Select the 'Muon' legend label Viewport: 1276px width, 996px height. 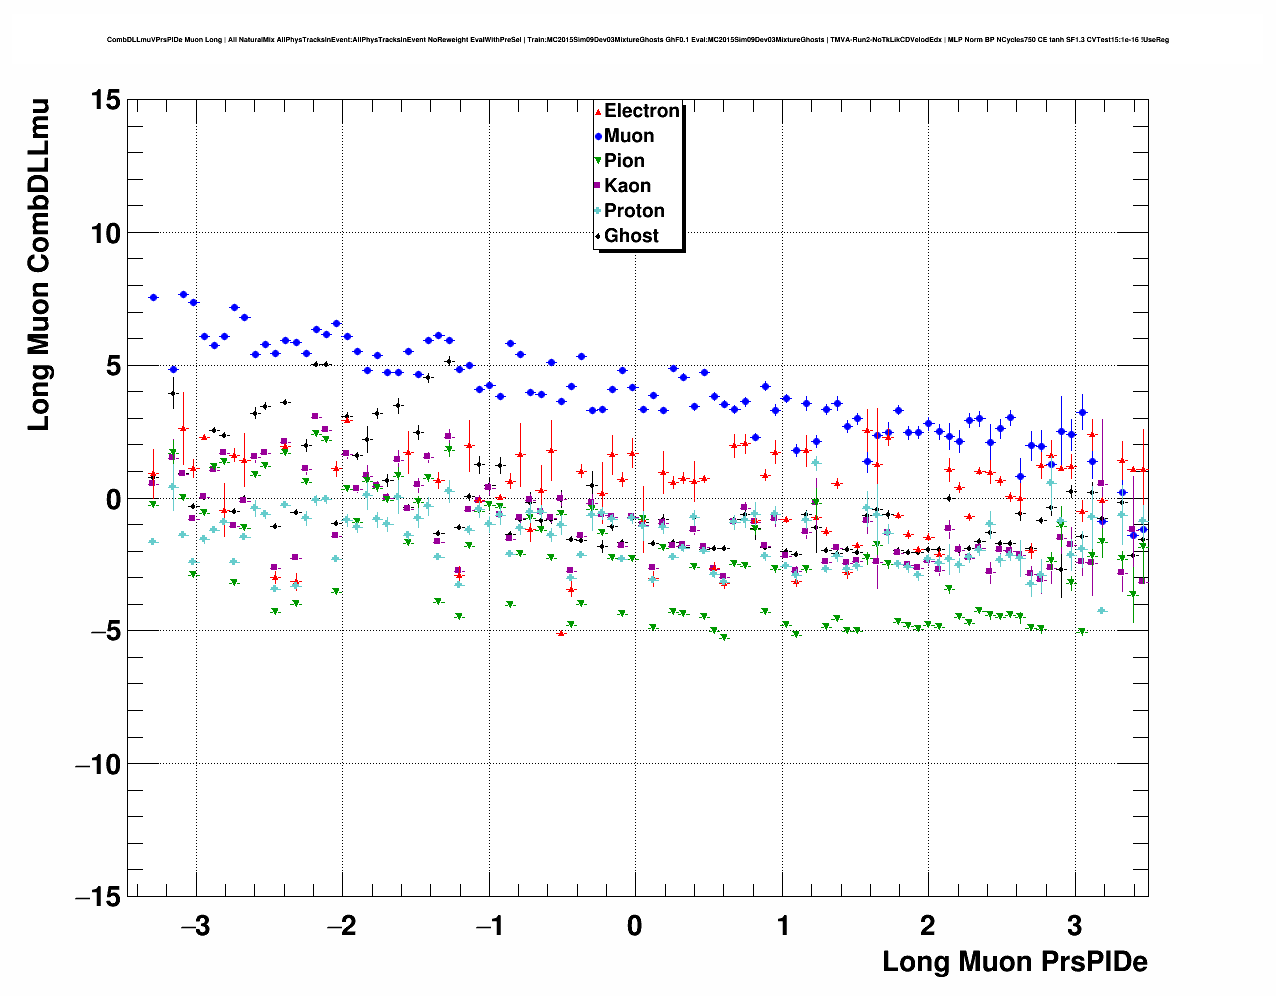[x=629, y=136]
